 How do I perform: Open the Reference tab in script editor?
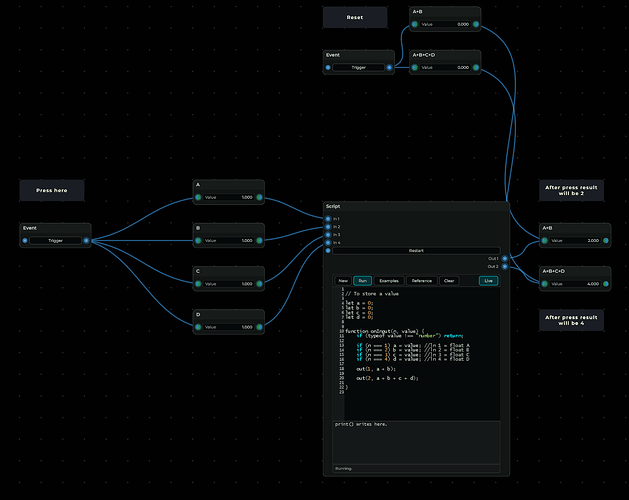(422, 281)
